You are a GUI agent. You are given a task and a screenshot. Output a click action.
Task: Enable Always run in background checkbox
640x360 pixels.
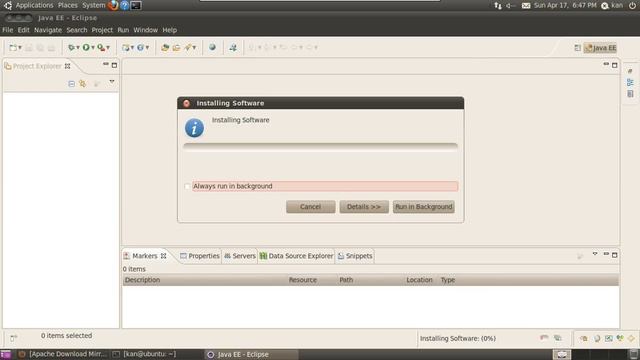[x=187, y=187]
